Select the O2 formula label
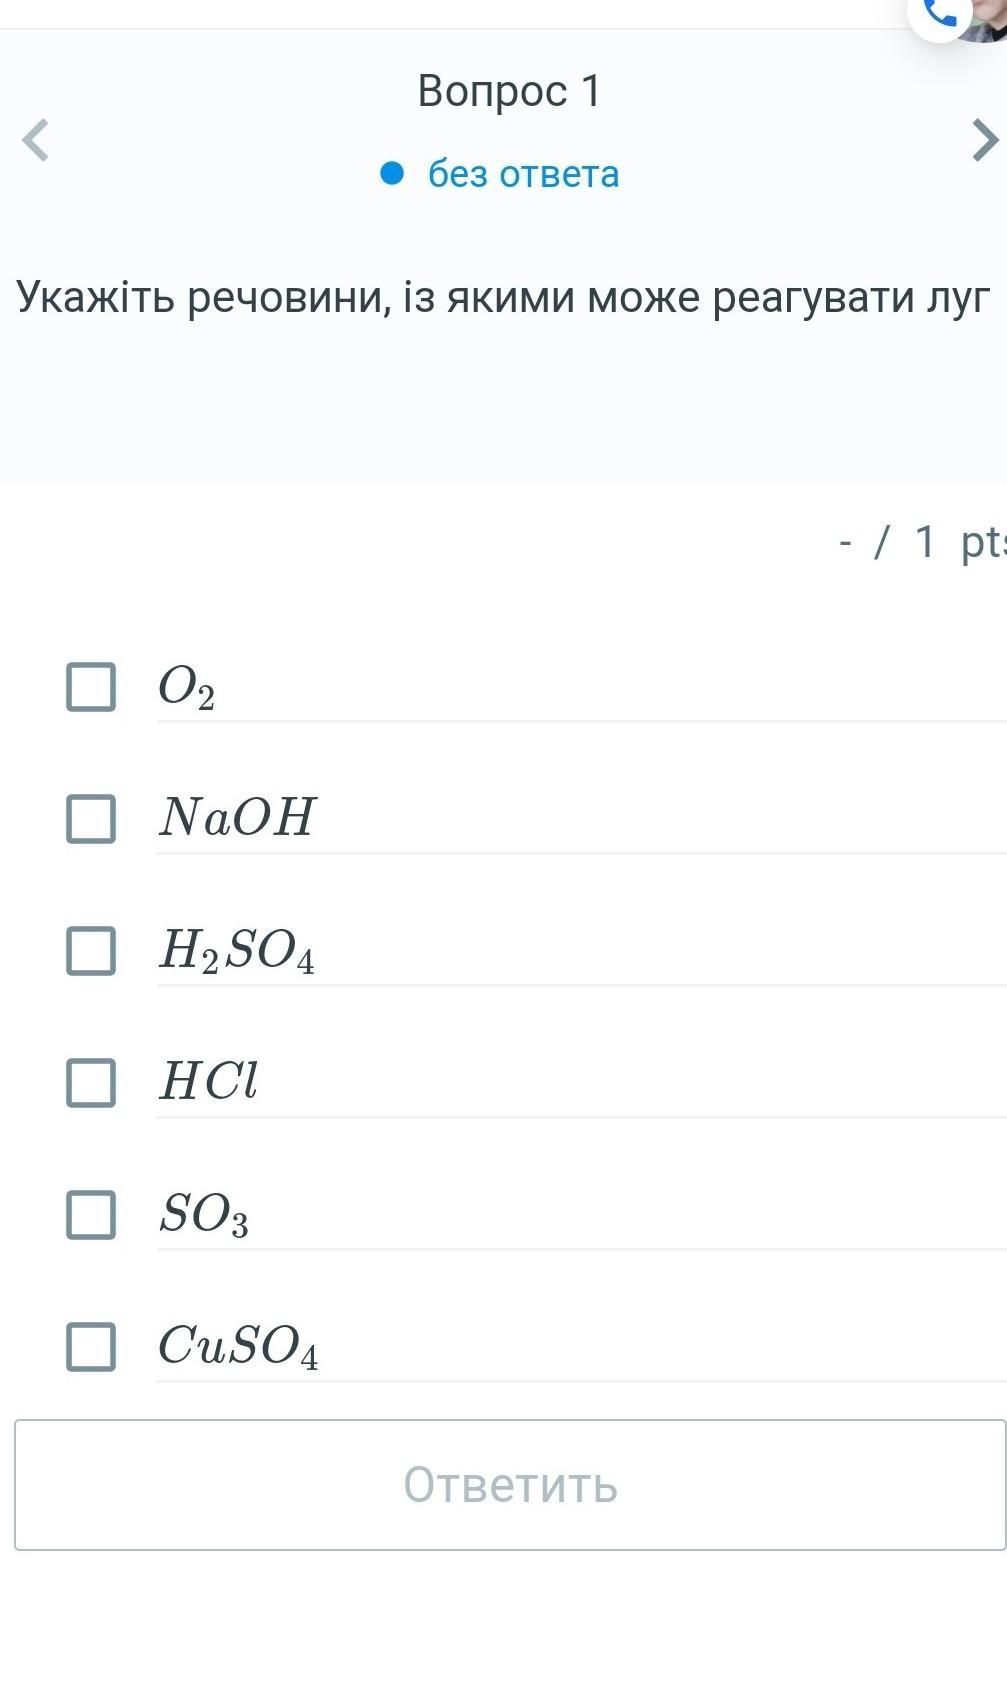This screenshot has width=1007, height=1683. 187,688
